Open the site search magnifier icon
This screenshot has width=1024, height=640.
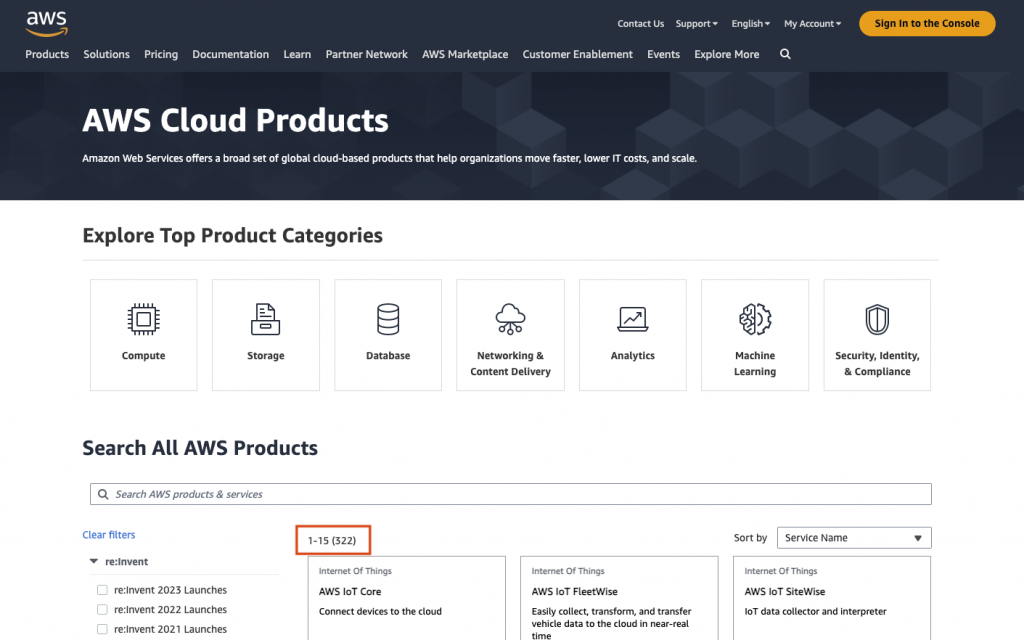(x=785, y=54)
